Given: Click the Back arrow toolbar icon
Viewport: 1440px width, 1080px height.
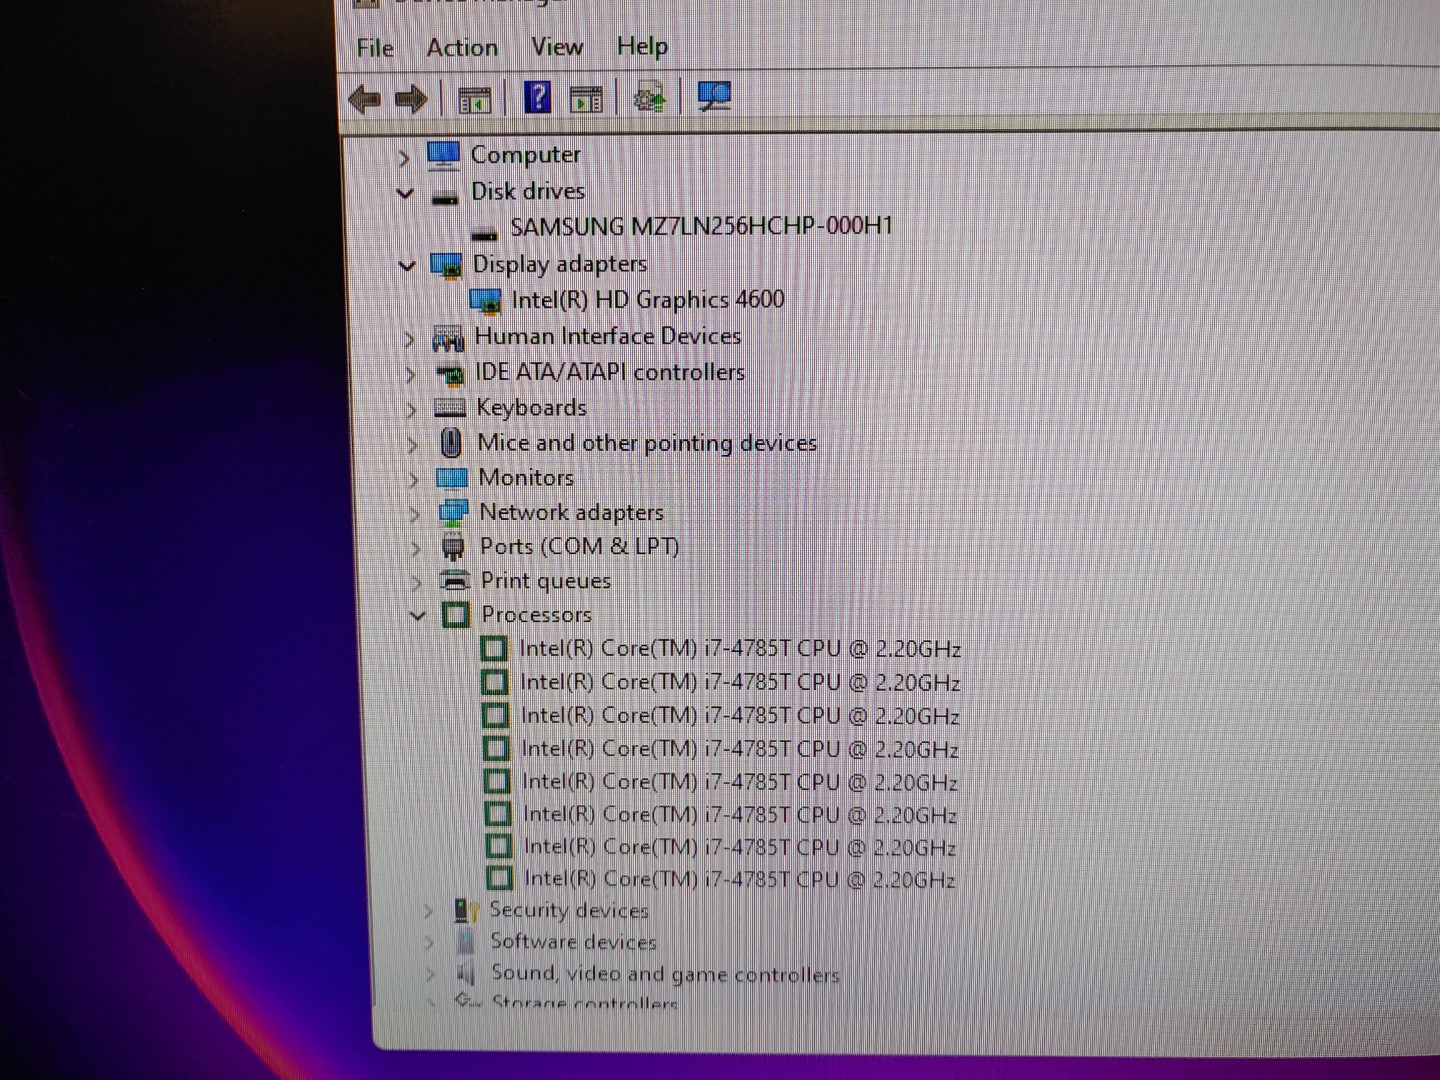Looking at the screenshot, I should pyautogui.click(x=364, y=98).
